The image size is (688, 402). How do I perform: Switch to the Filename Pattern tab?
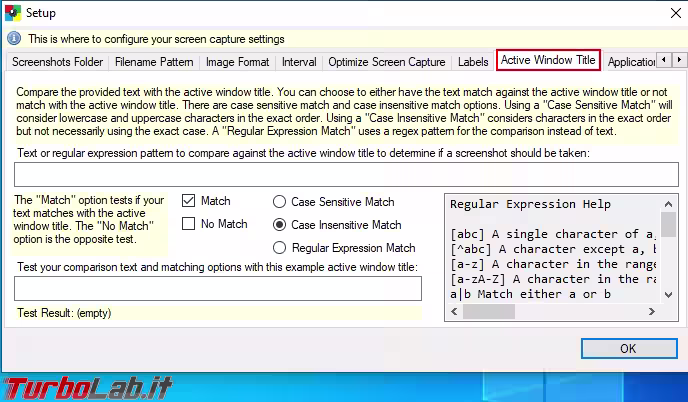[x=154, y=62]
